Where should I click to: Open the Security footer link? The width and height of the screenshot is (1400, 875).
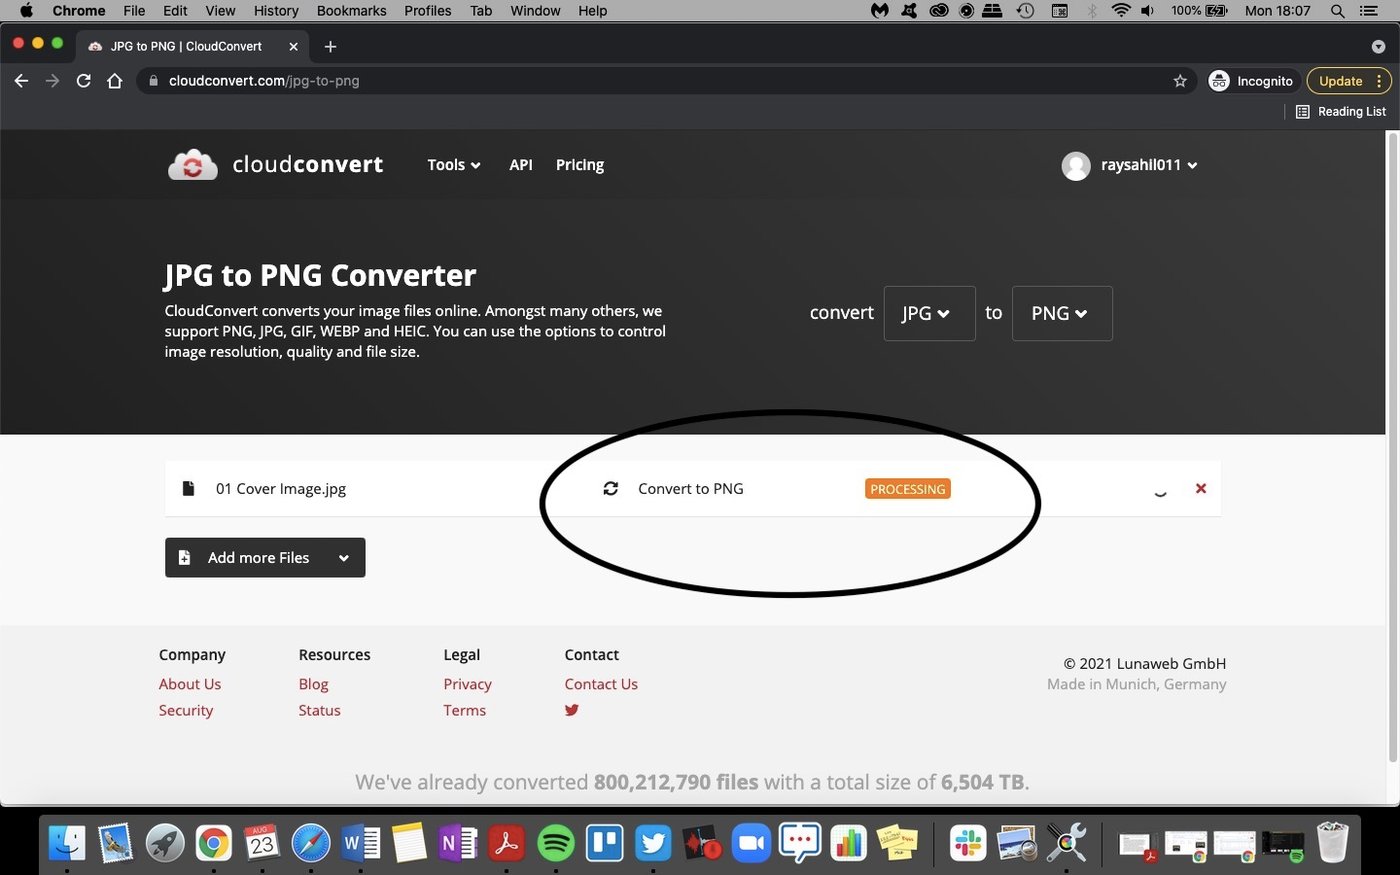point(186,710)
